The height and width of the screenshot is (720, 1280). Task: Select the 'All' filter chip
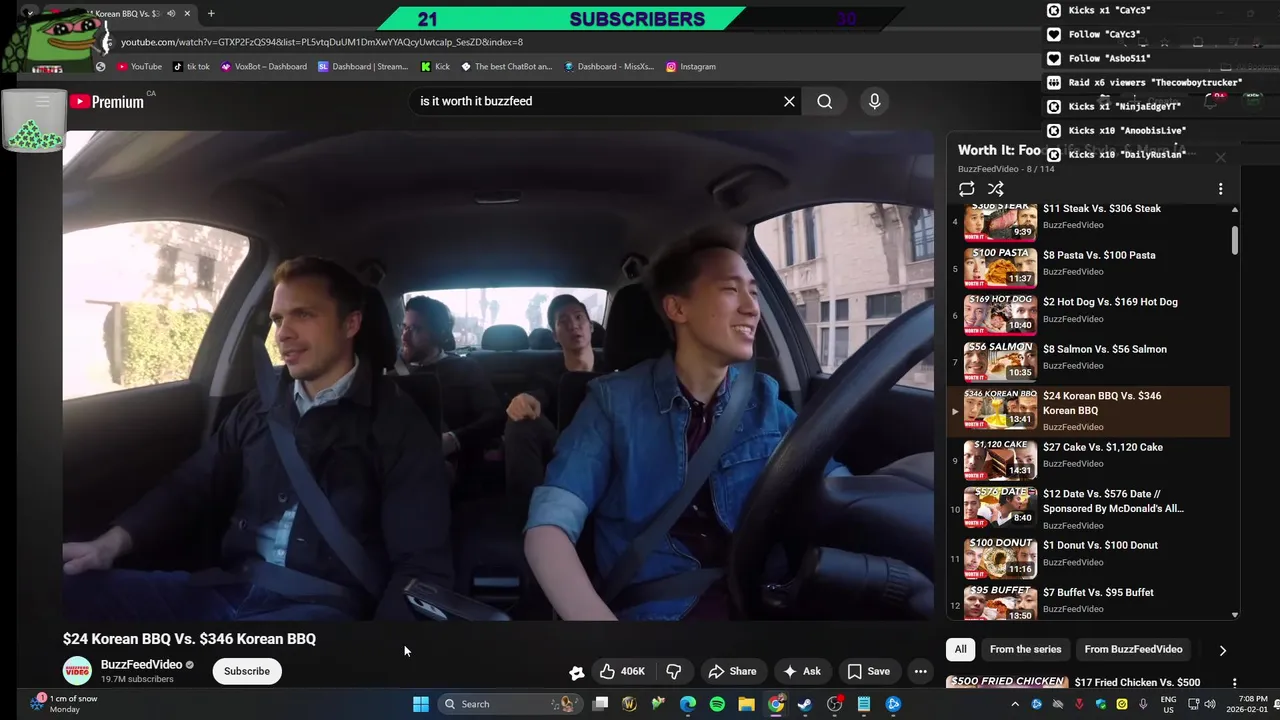(960, 649)
